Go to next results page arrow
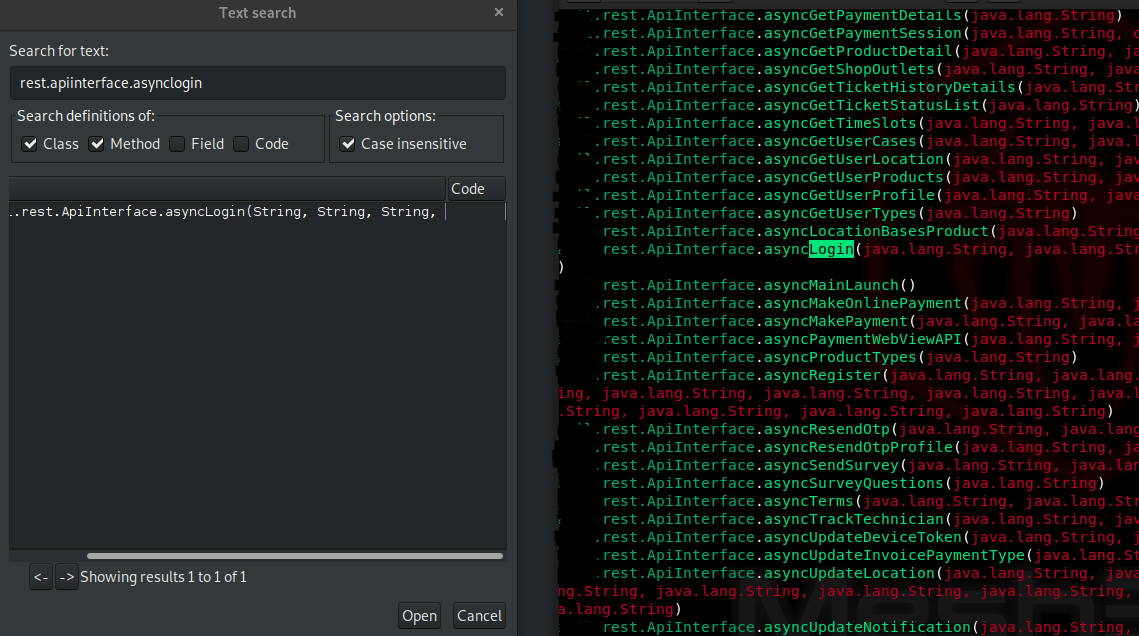Image resolution: width=1139 pixels, height=636 pixels. (66, 577)
